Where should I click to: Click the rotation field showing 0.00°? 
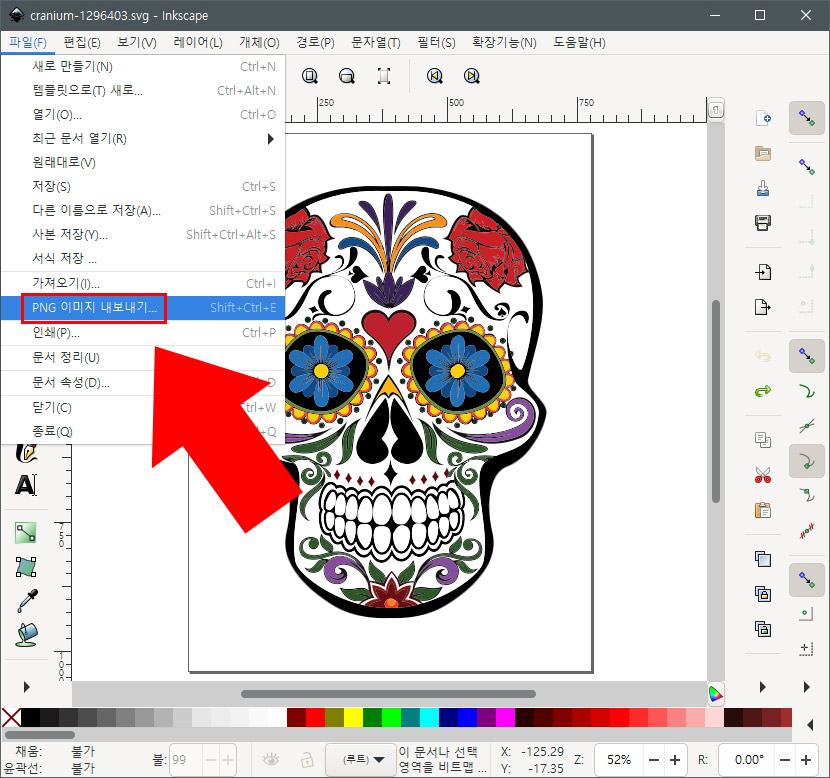pyautogui.click(x=748, y=760)
